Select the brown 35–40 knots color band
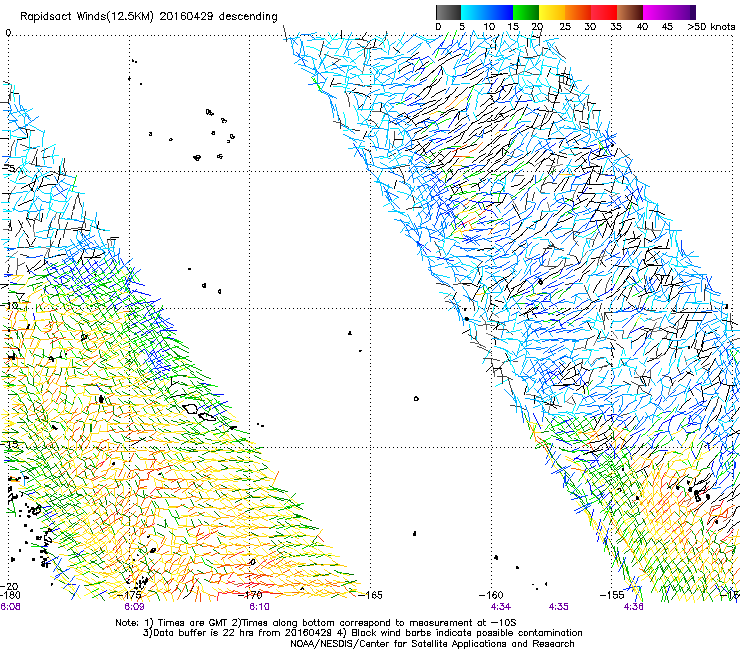The width and height of the screenshot is (740, 650). pos(630,12)
